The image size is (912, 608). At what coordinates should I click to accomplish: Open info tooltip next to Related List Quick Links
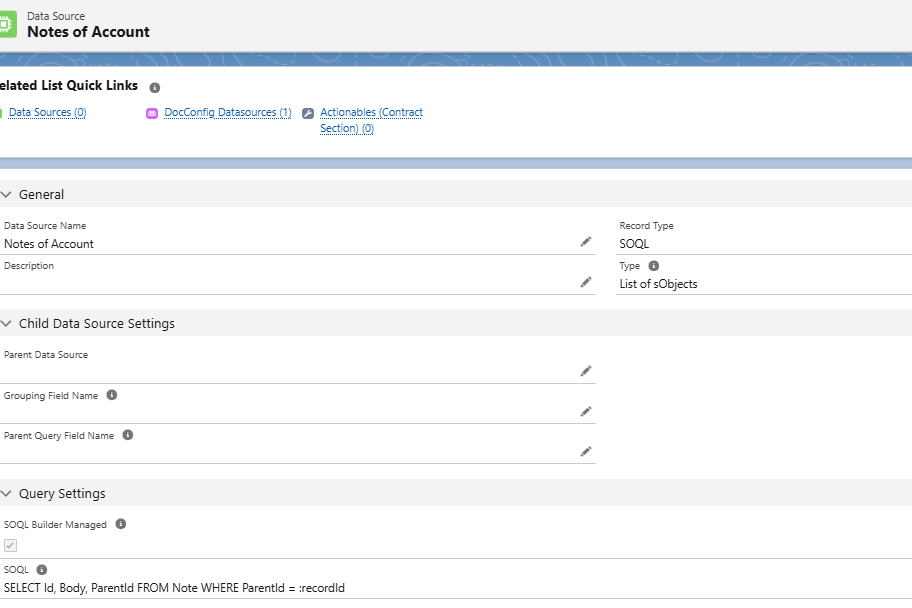point(155,88)
